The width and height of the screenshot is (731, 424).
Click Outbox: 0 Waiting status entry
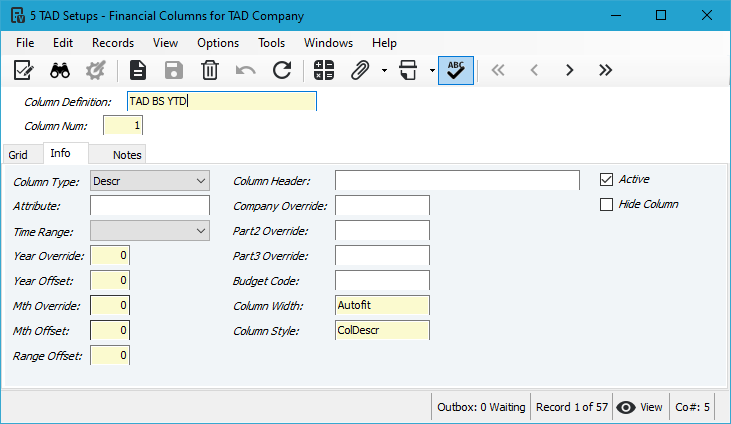click(x=481, y=407)
